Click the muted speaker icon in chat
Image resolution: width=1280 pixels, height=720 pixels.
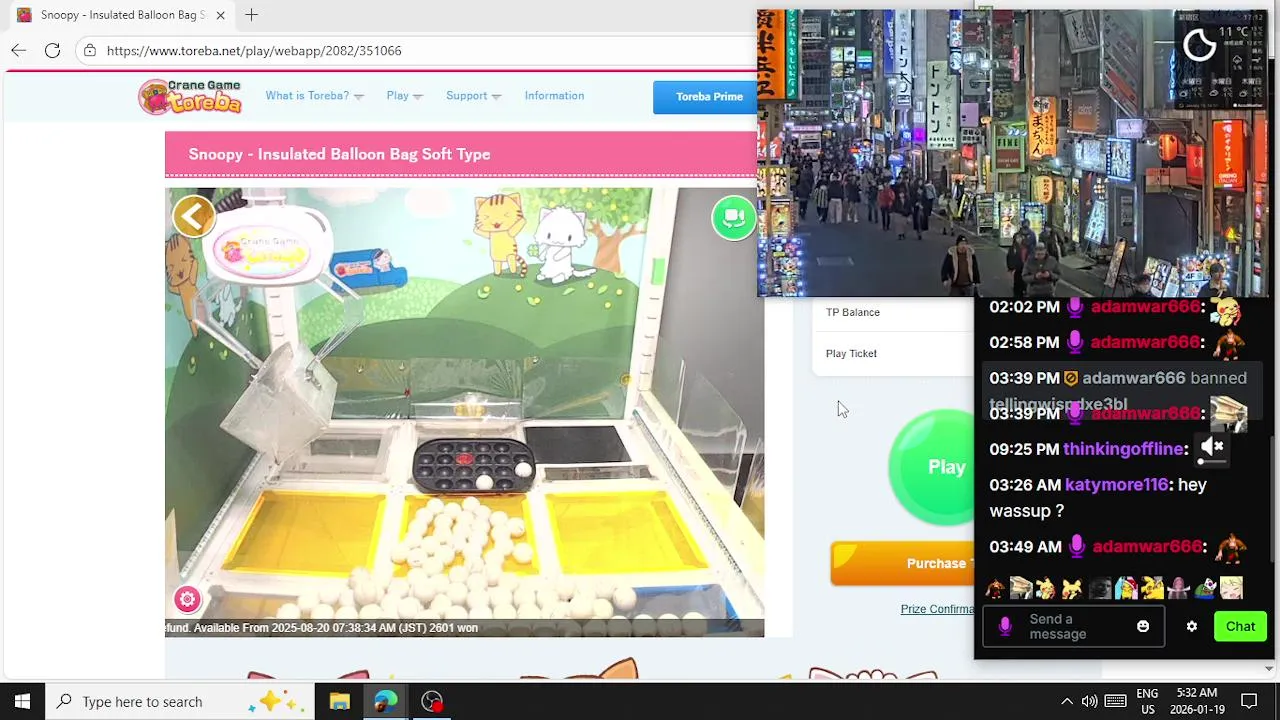pos(1212,447)
